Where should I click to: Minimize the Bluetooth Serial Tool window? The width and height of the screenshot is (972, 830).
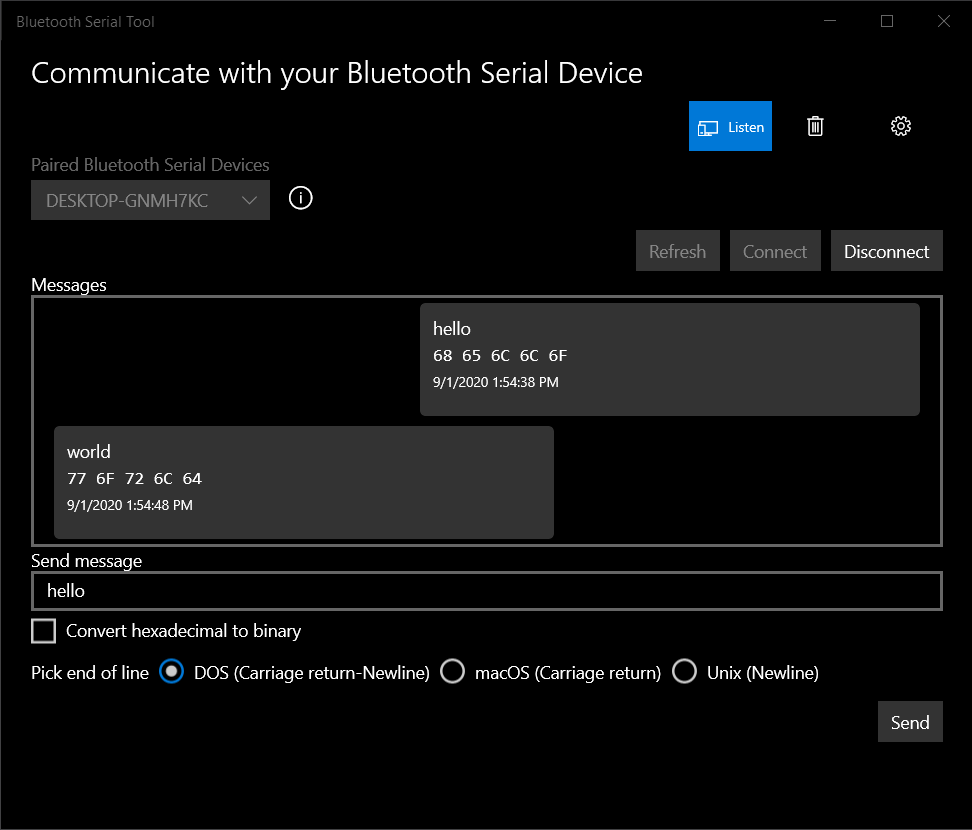(830, 21)
